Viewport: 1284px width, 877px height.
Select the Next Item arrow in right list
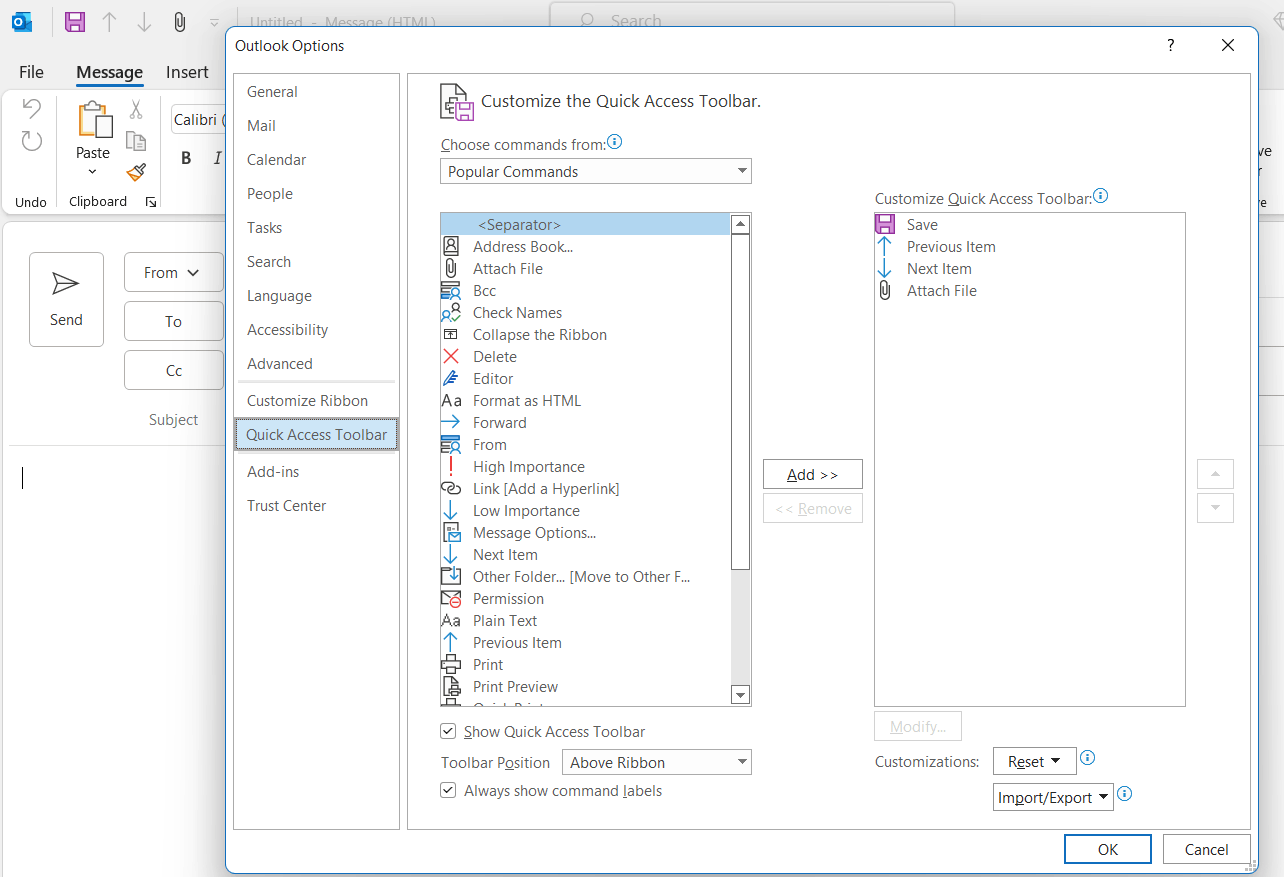[885, 268]
